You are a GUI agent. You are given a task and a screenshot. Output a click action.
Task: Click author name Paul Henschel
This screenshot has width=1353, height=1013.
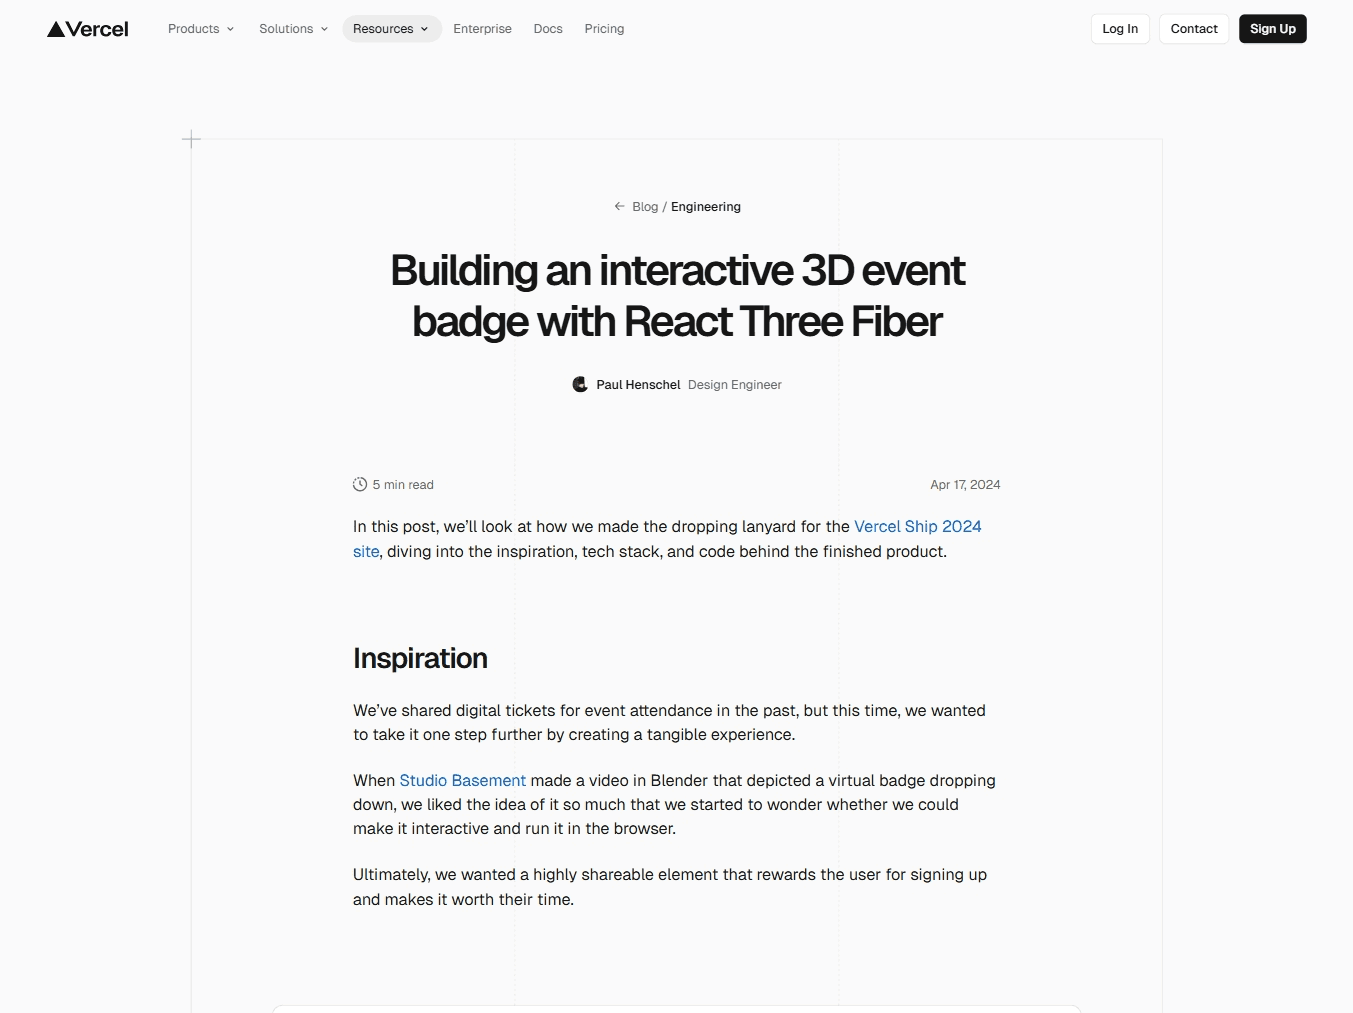click(x=638, y=385)
